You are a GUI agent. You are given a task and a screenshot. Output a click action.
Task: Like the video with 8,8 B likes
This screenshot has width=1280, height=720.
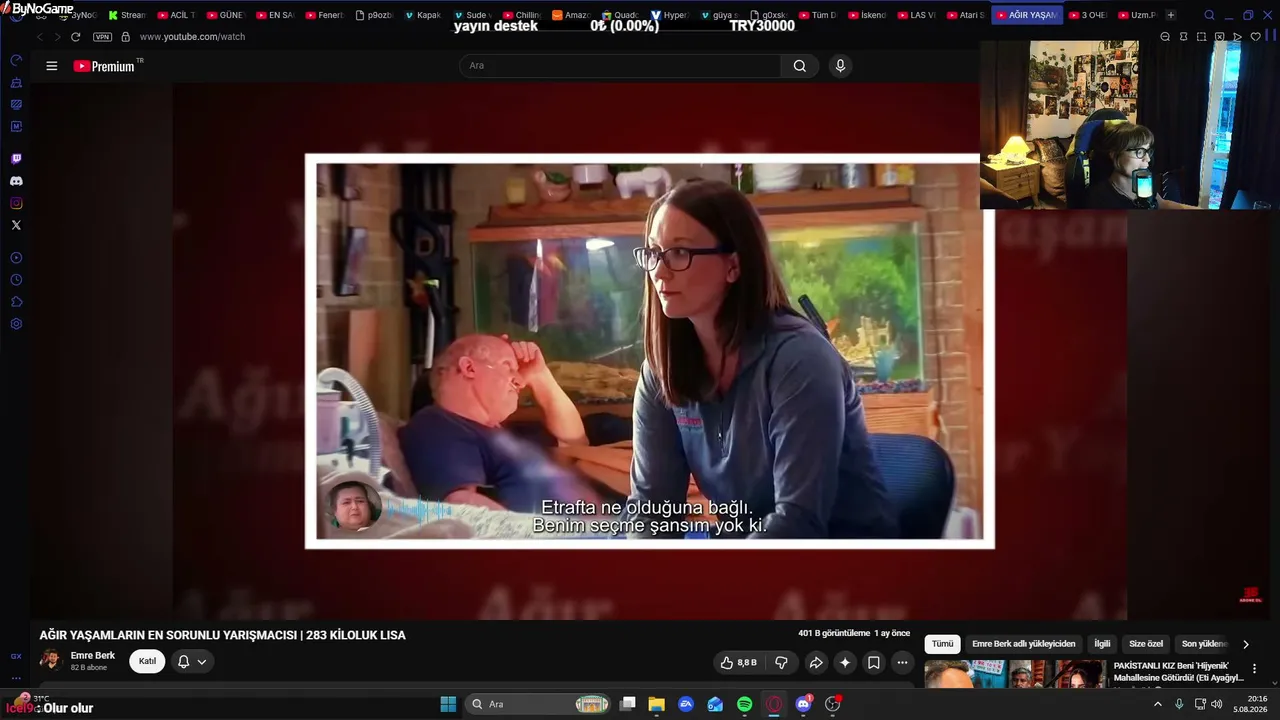point(738,662)
